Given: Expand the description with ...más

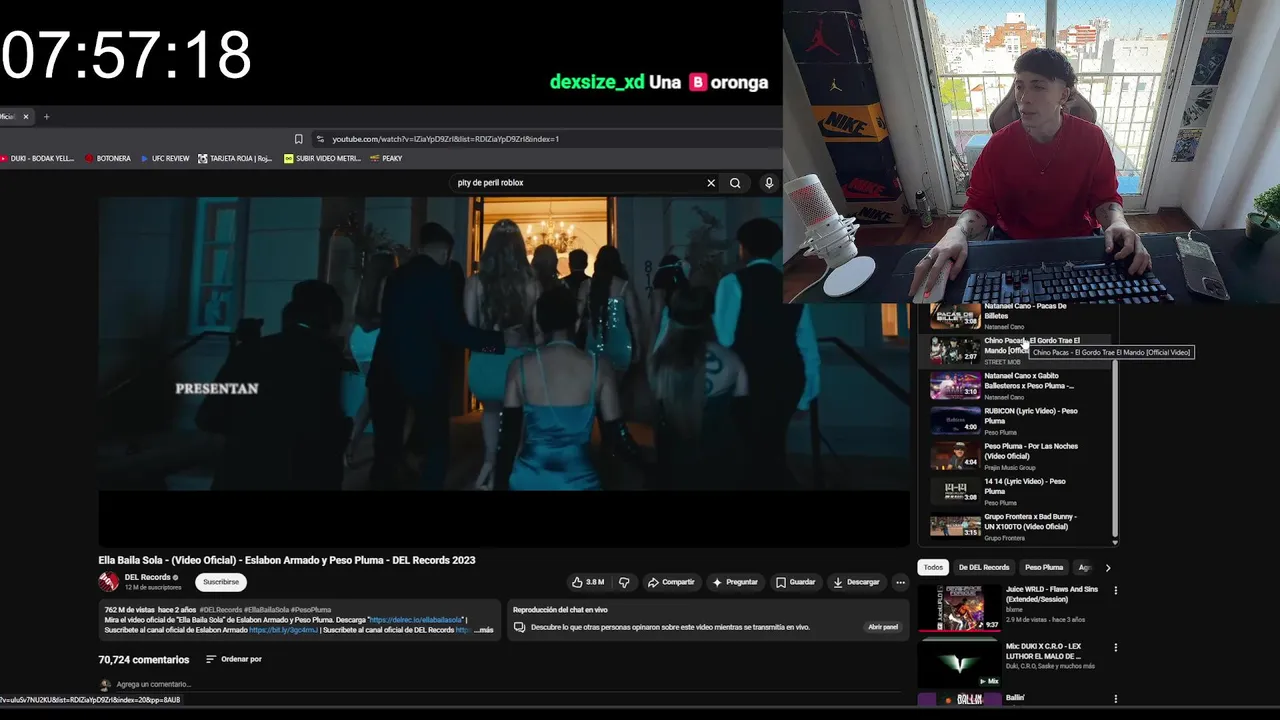Looking at the screenshot, I should [485, 630].
